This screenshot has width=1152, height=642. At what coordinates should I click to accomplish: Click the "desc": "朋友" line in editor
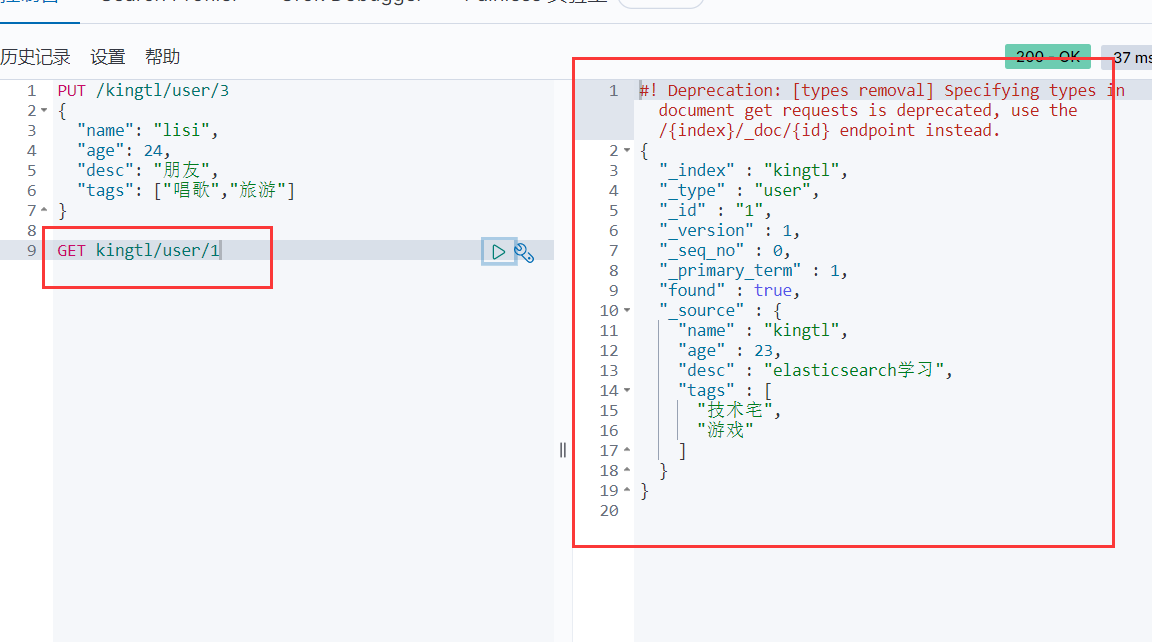148,170
